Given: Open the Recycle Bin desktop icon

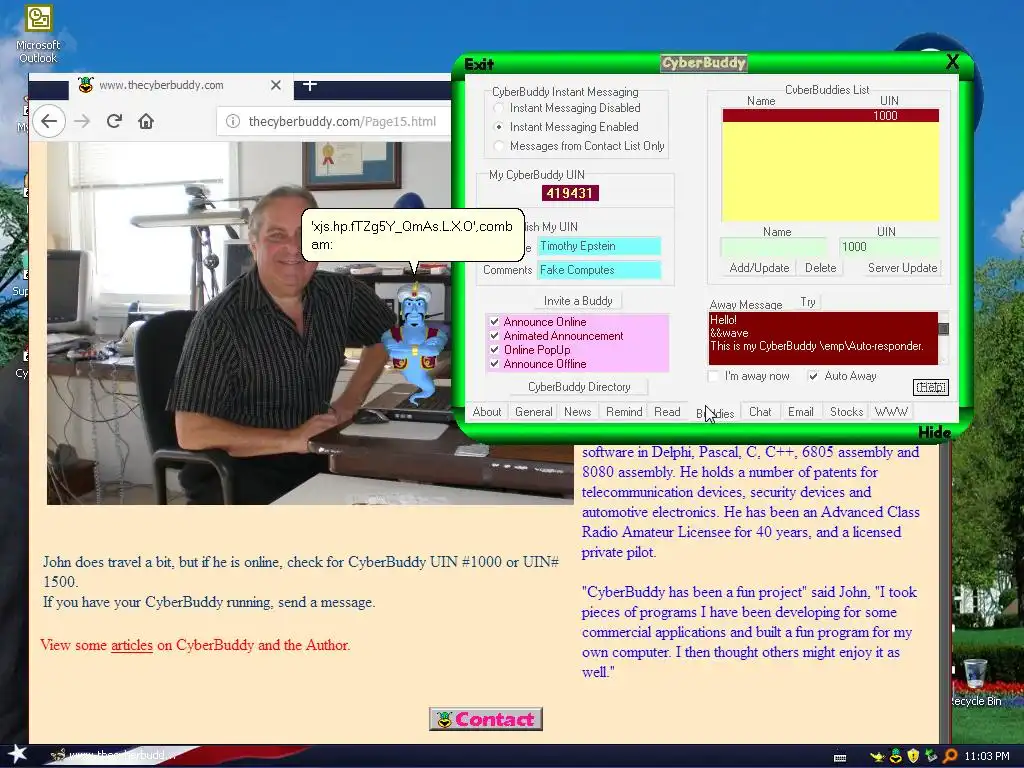Looking at the screenshot, I should (x=976, y=682).
